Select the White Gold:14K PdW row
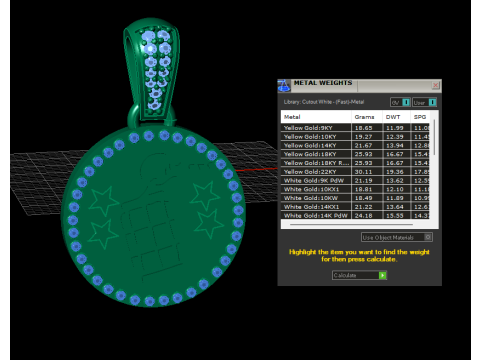The width and height of the screenshot is (480, 360). (x=355, y=215)
